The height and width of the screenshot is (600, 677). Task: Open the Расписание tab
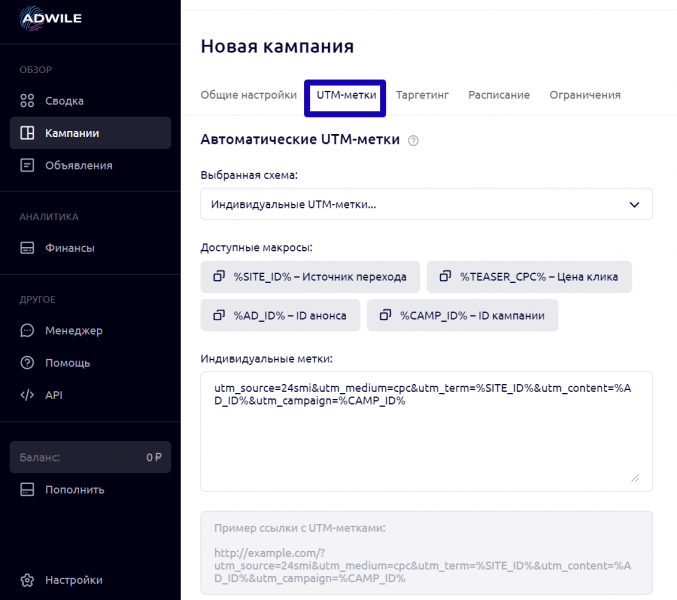click(x=499, y=95)
